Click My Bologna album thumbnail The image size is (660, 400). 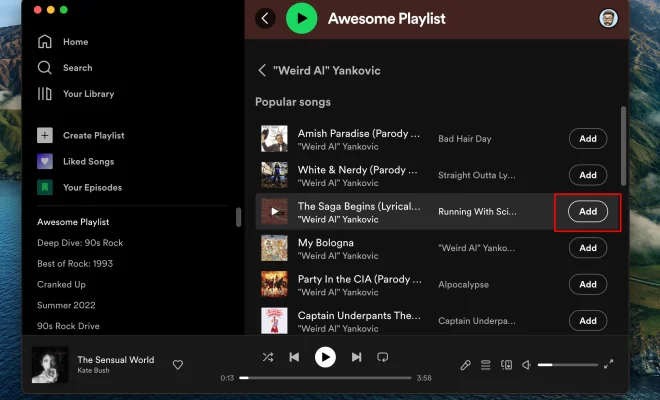coord(274,248)
